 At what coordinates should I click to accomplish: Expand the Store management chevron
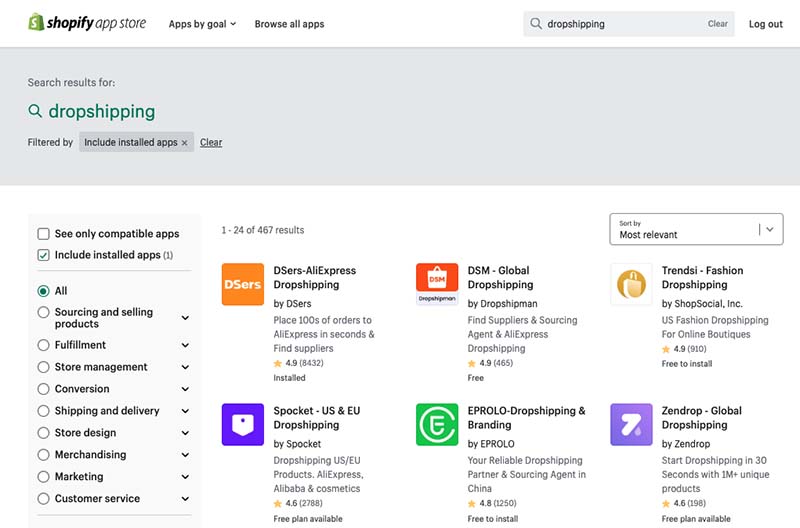pyautogui.click(x=185, y=367)
